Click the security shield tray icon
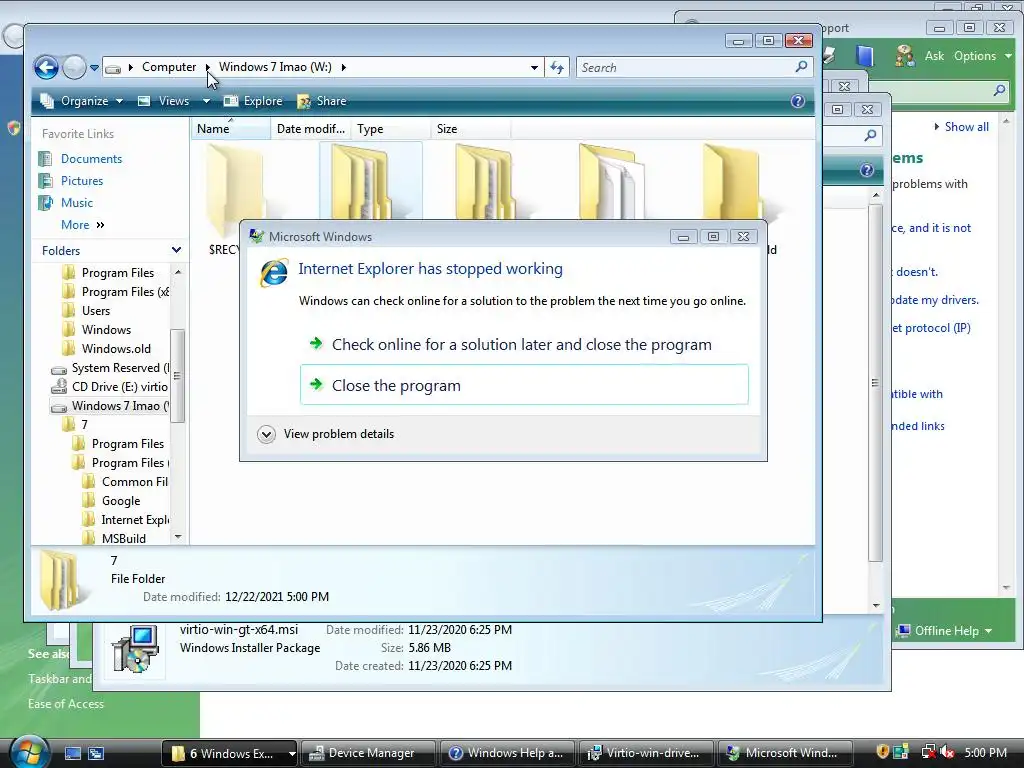The height and width of the screenshot is (768, 1024). click(882, 753)
